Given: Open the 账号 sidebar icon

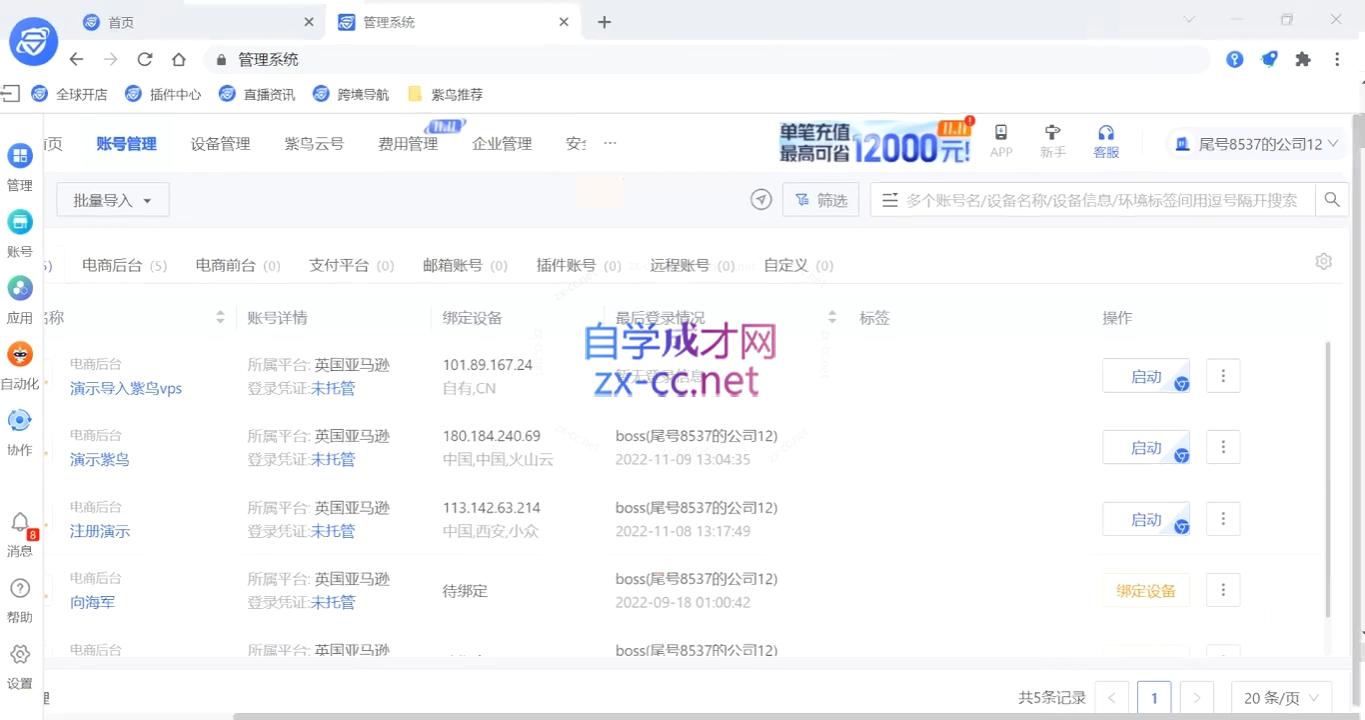Looking at the screenshot, I should 20,222.
